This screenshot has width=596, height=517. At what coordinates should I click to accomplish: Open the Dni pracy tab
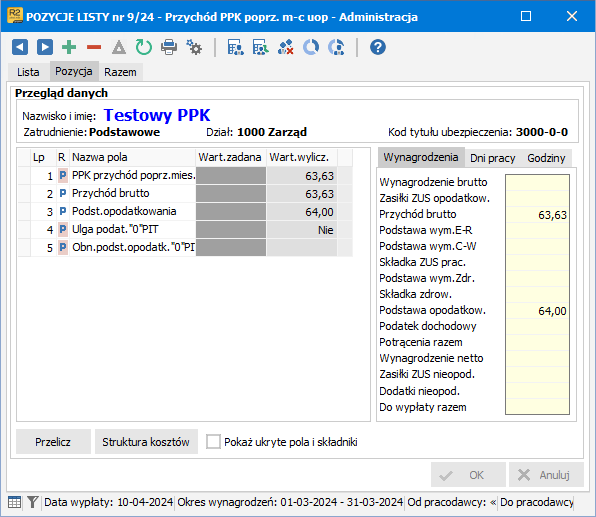492,158
